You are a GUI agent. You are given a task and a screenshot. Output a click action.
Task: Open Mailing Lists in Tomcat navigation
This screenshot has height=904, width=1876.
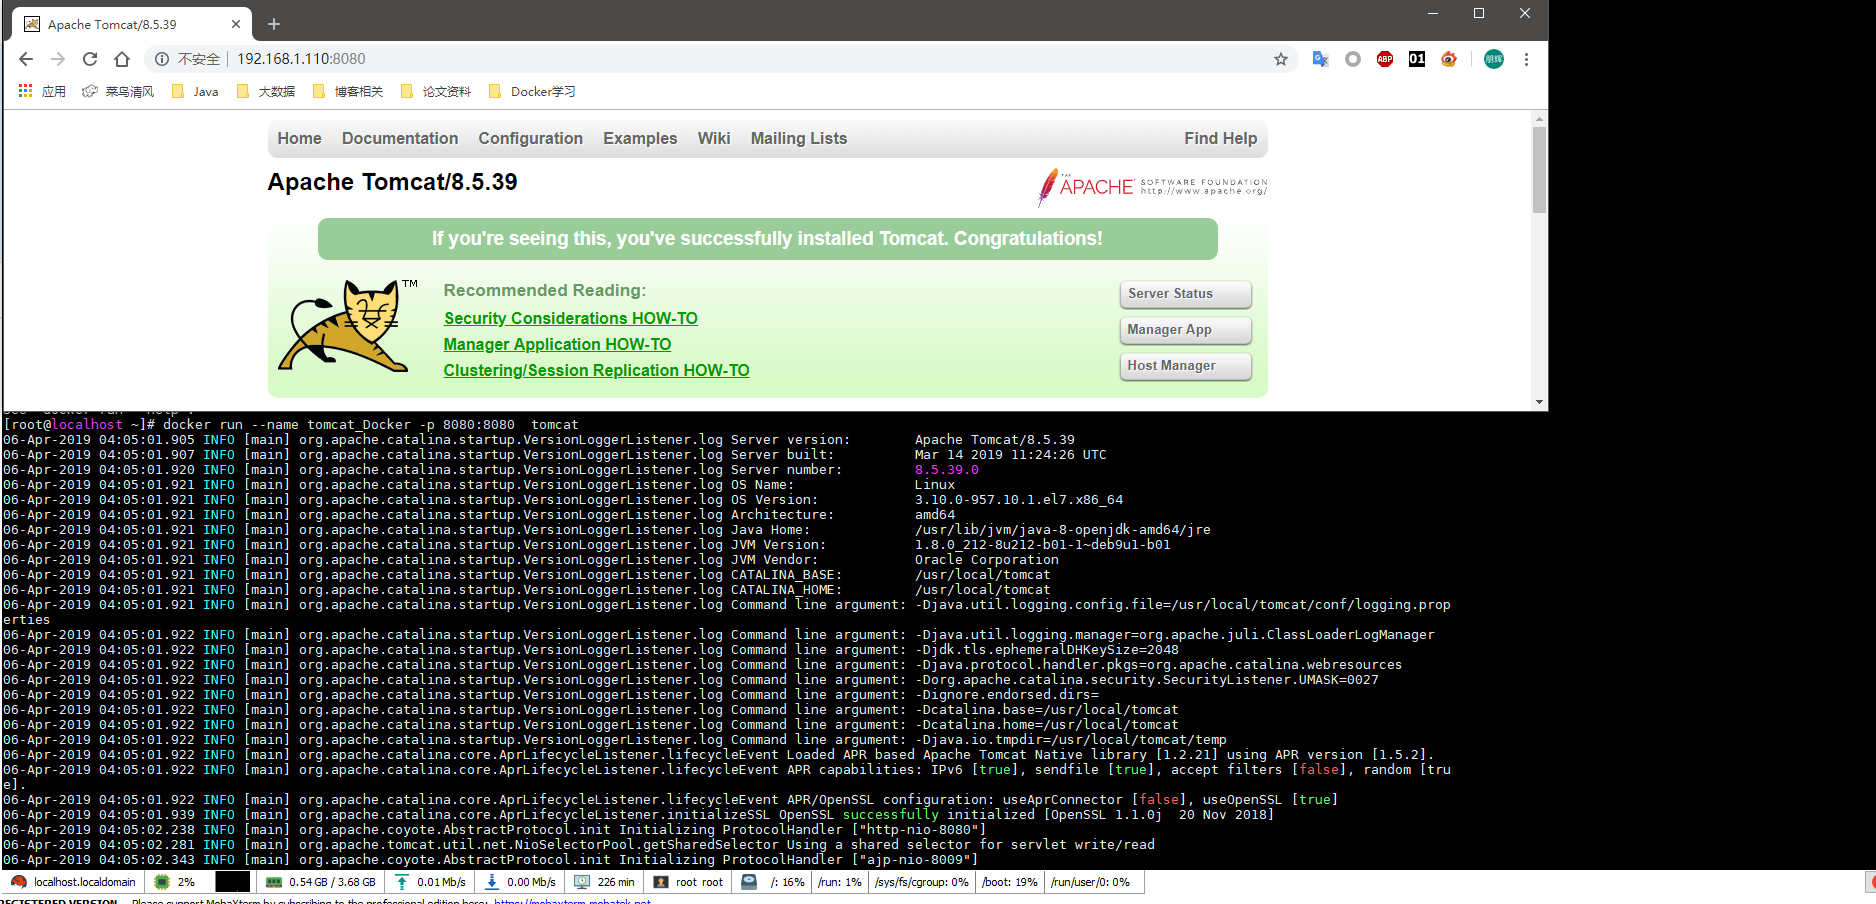(799, 138)
